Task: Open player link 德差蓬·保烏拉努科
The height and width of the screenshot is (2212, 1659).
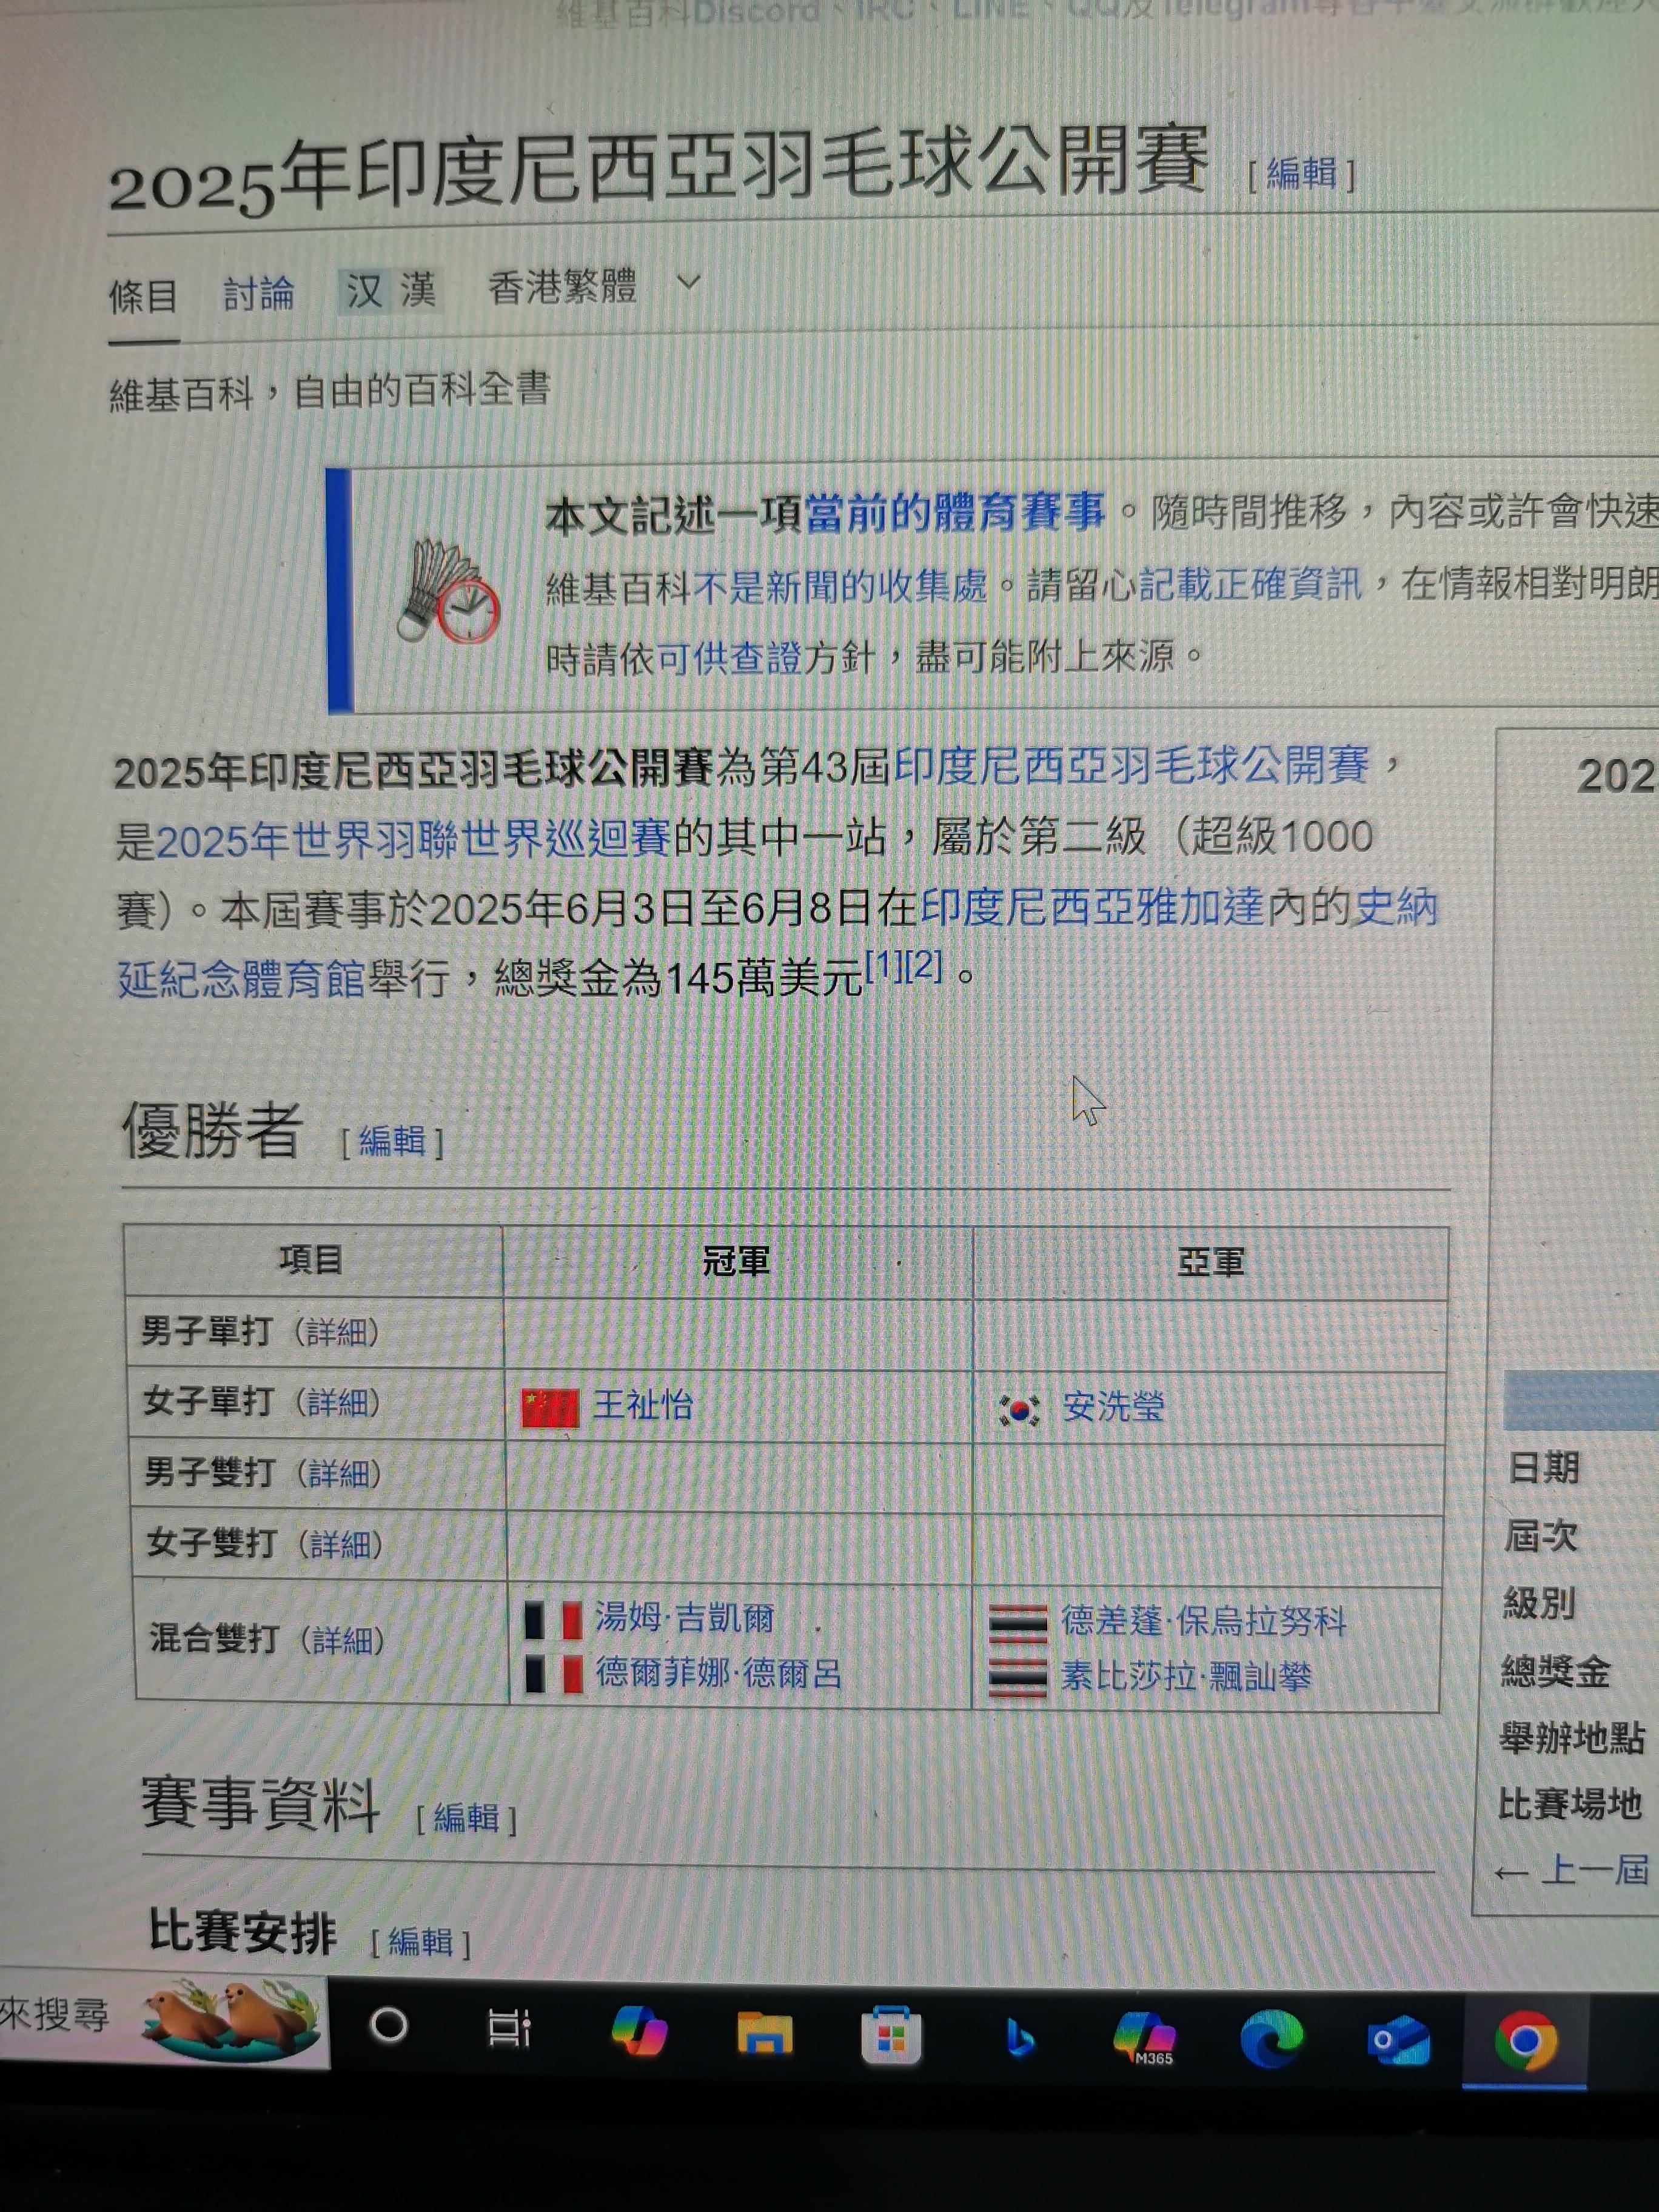Action: pos(1203,1621)
